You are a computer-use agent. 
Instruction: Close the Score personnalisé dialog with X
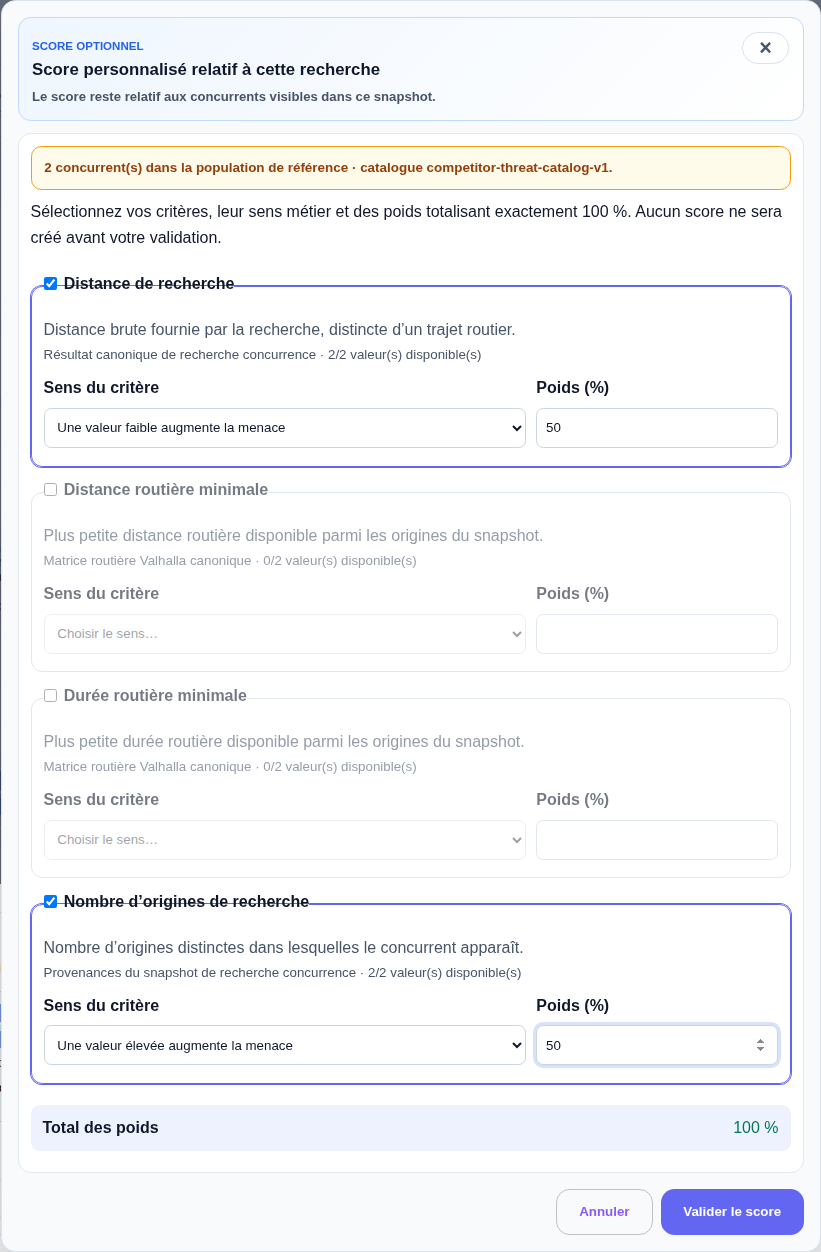click(765, 48)
